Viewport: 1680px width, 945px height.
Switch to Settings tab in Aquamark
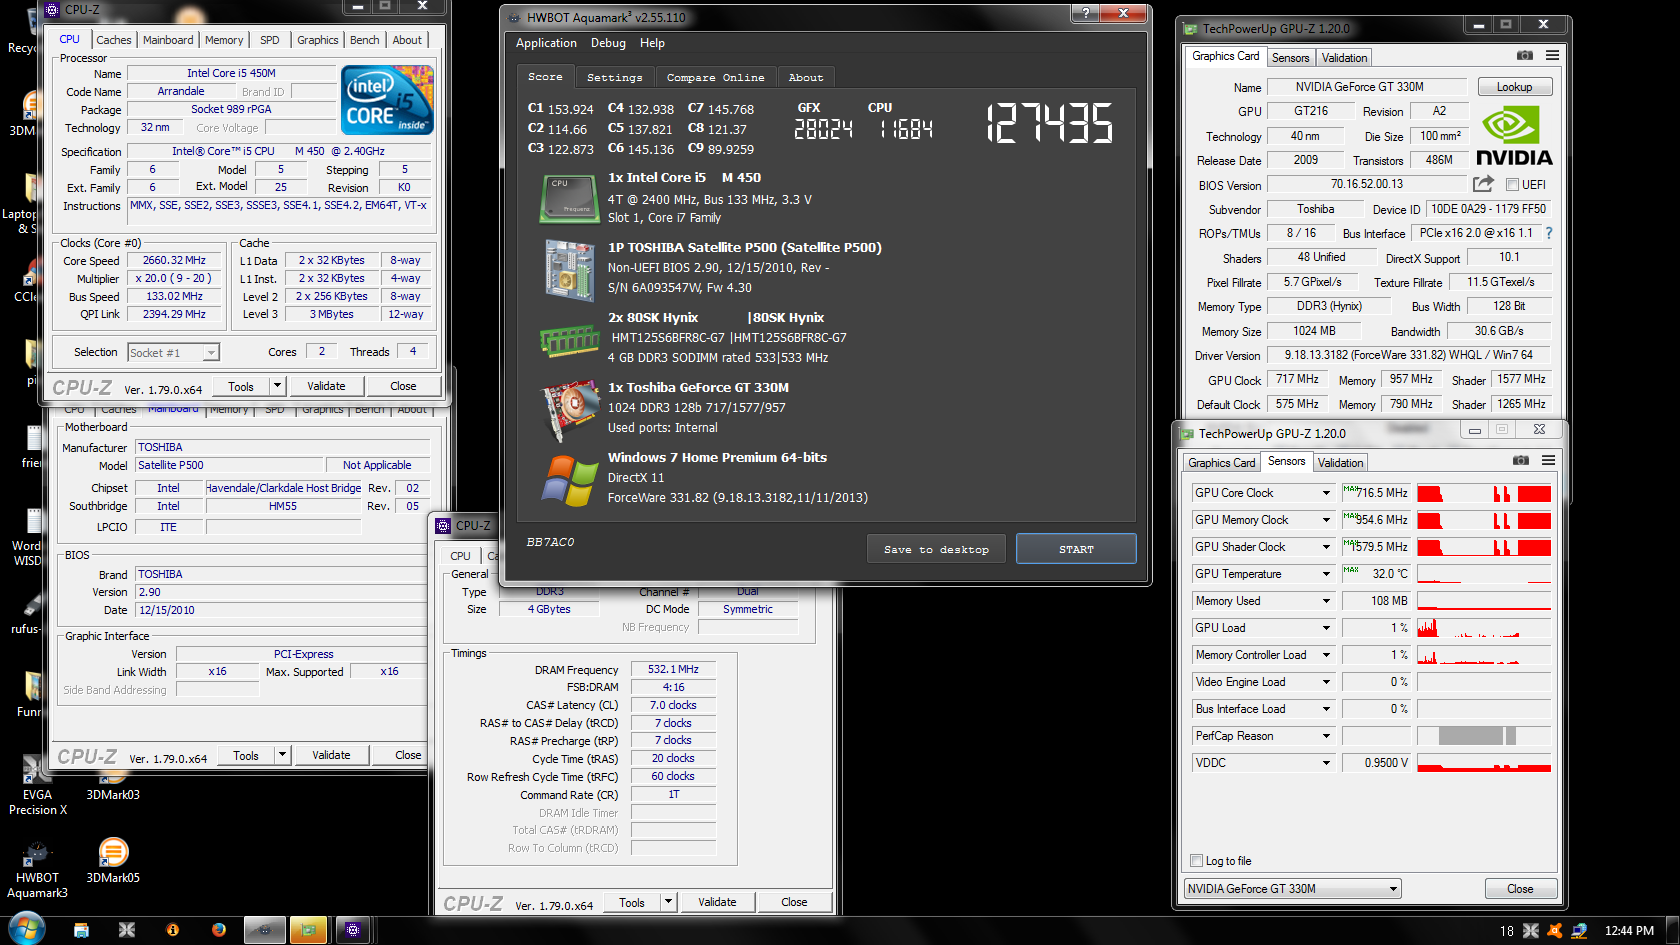pyautogui.click(x=614, y=77)
